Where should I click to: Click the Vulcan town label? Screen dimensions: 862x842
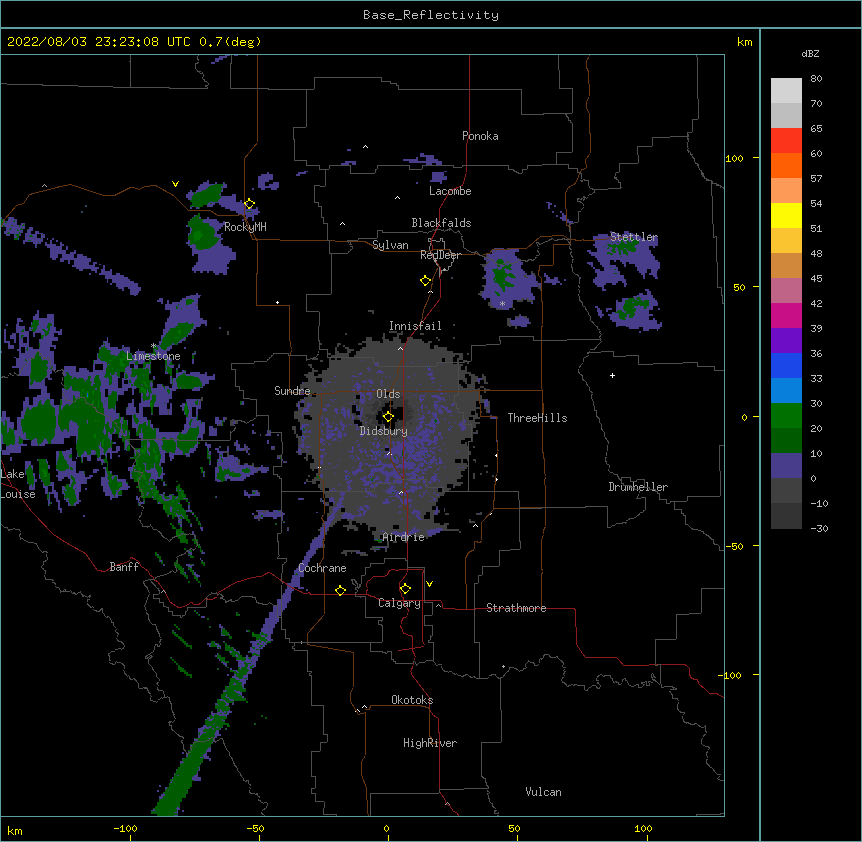[543, 792]
